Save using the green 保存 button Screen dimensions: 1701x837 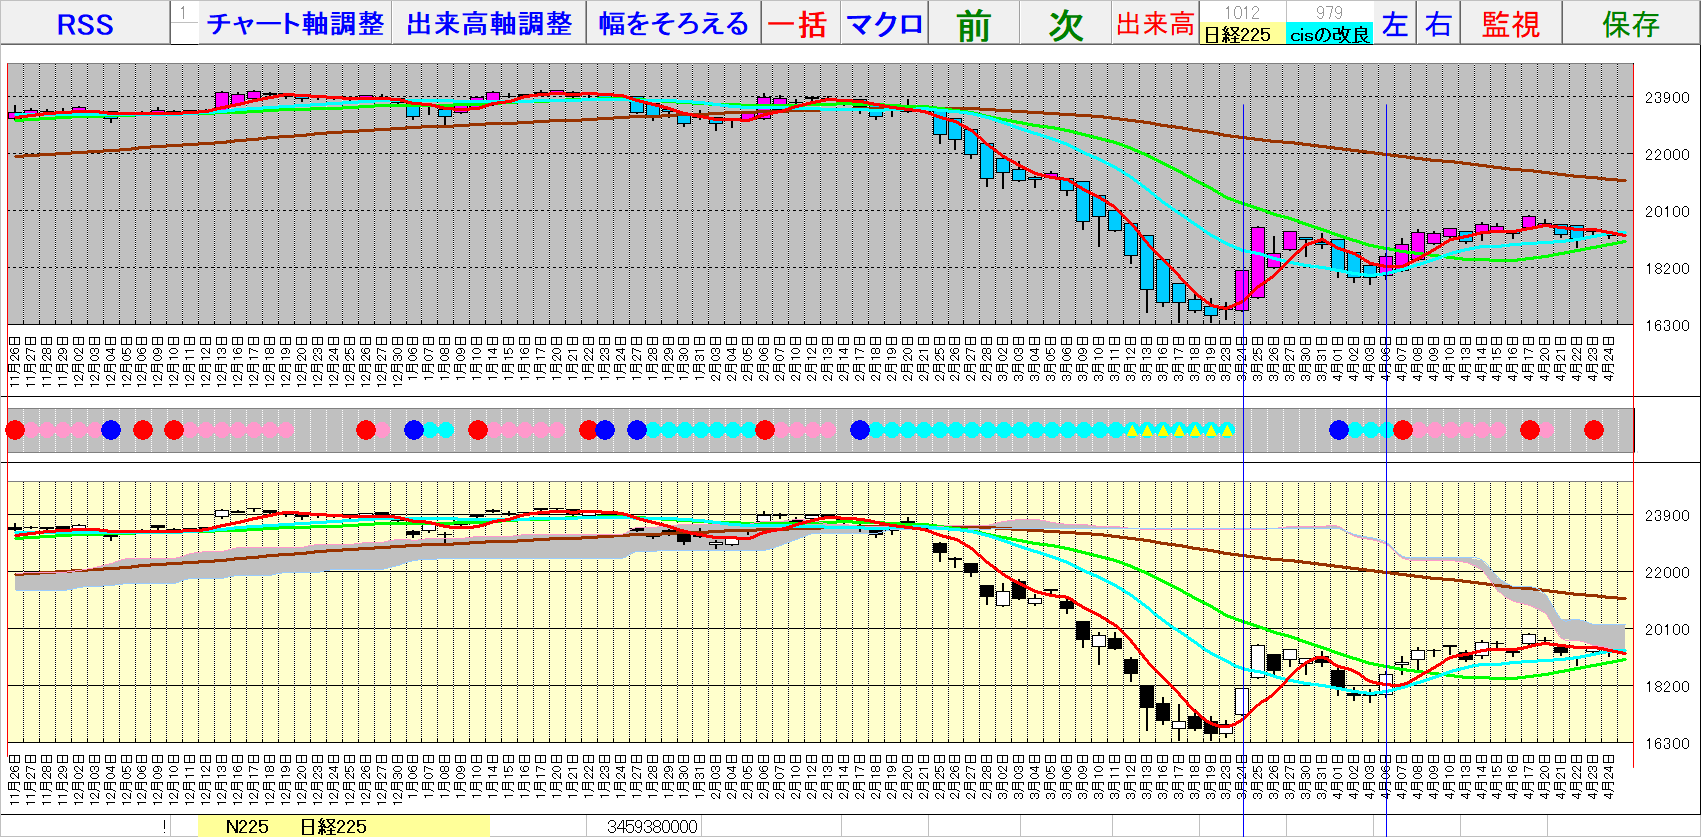[x=1630, y=24]
